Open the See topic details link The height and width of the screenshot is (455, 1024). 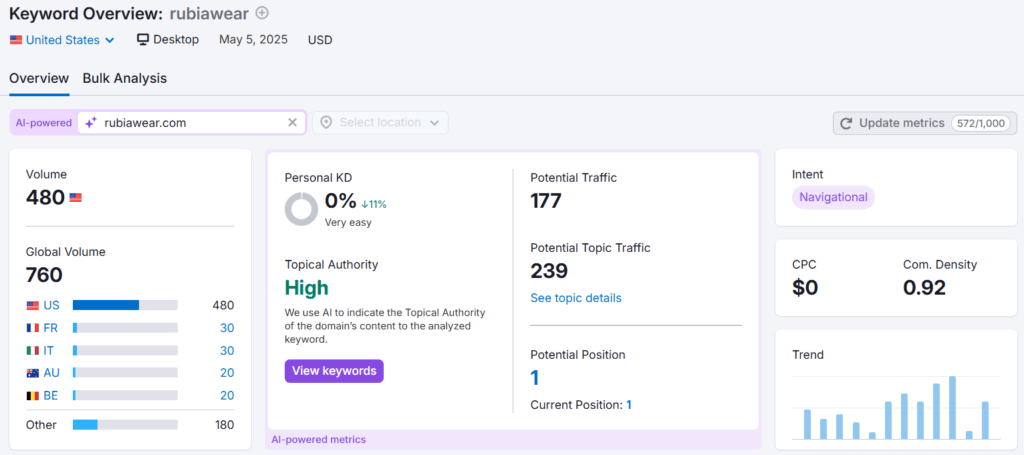[576, 298]
